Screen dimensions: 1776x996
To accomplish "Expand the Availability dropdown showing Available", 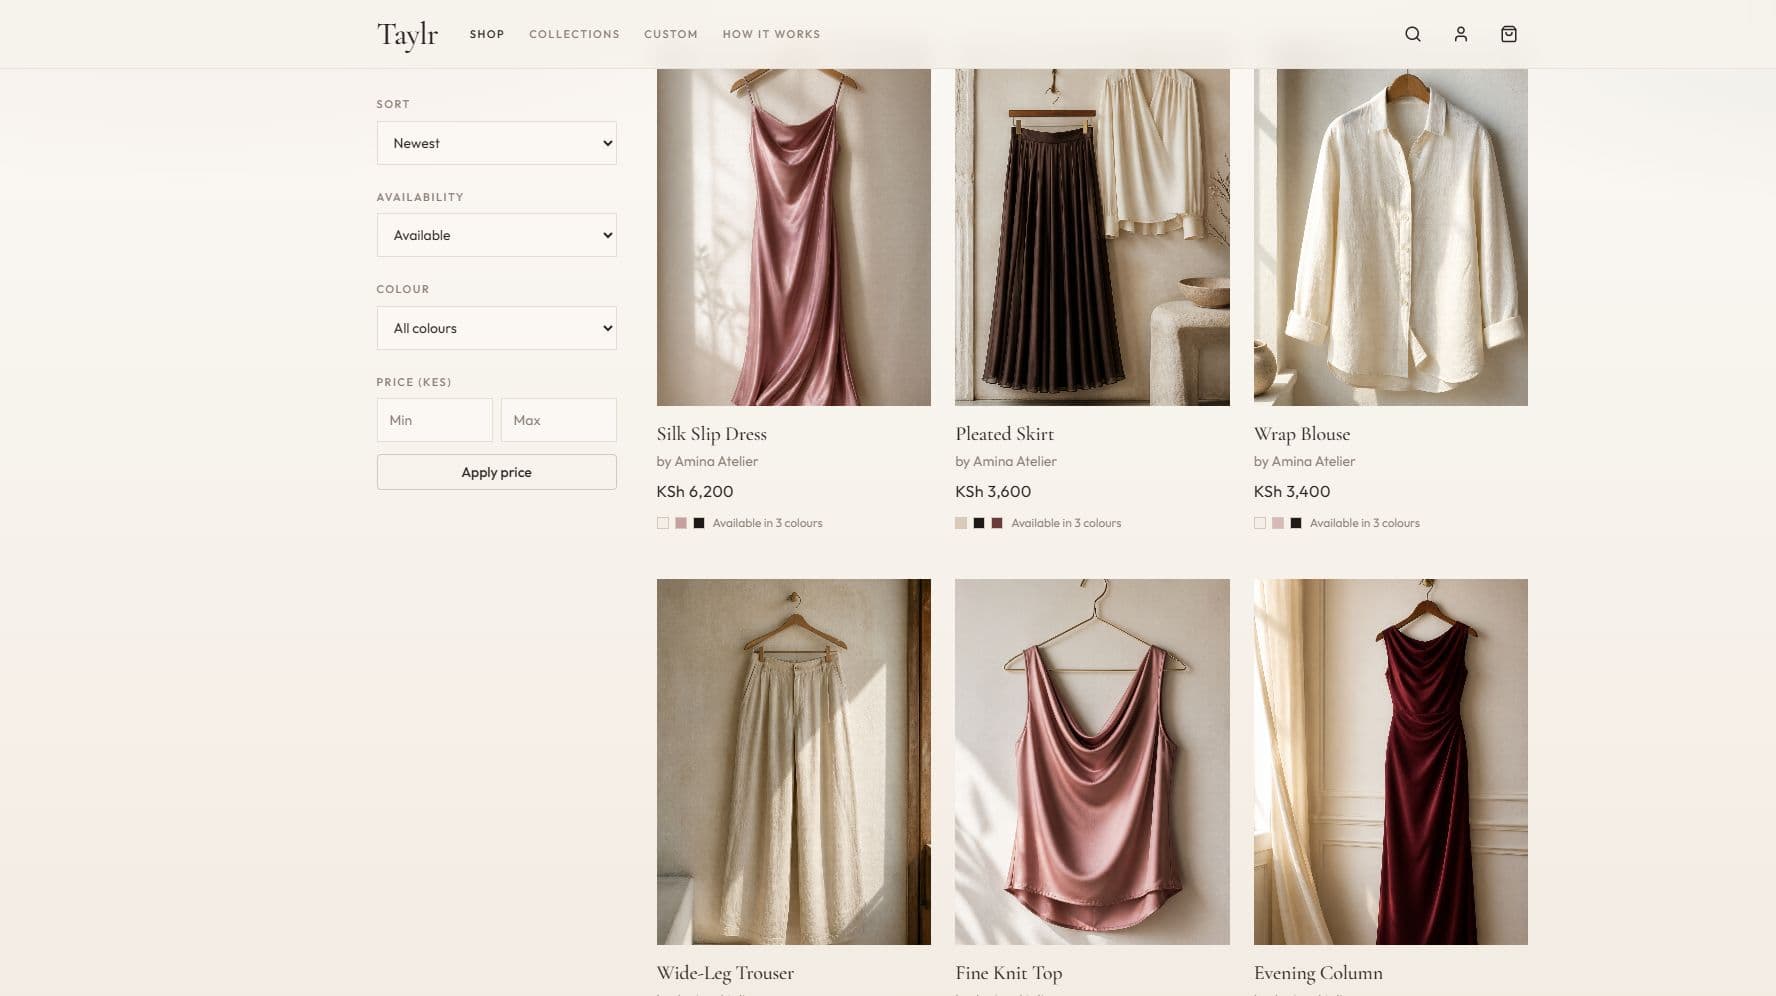I will click(496, 235).
